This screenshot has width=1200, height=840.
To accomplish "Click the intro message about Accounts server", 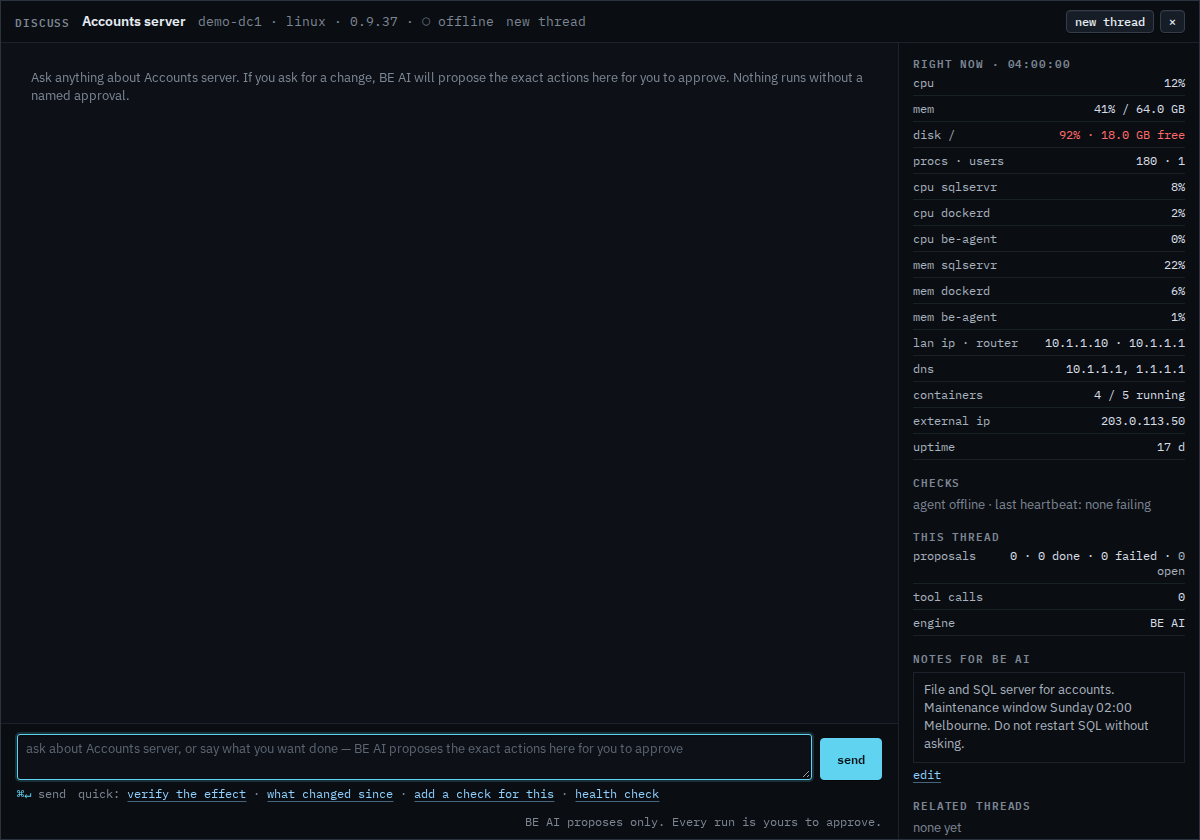I will [447, 87].
